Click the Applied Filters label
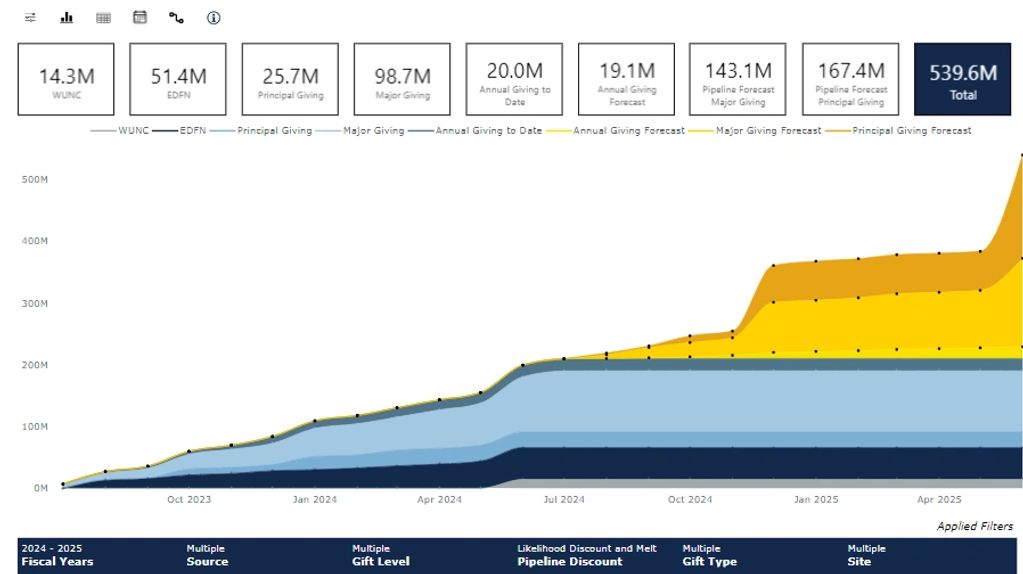The image size is (1023, 574). [974, 526]
